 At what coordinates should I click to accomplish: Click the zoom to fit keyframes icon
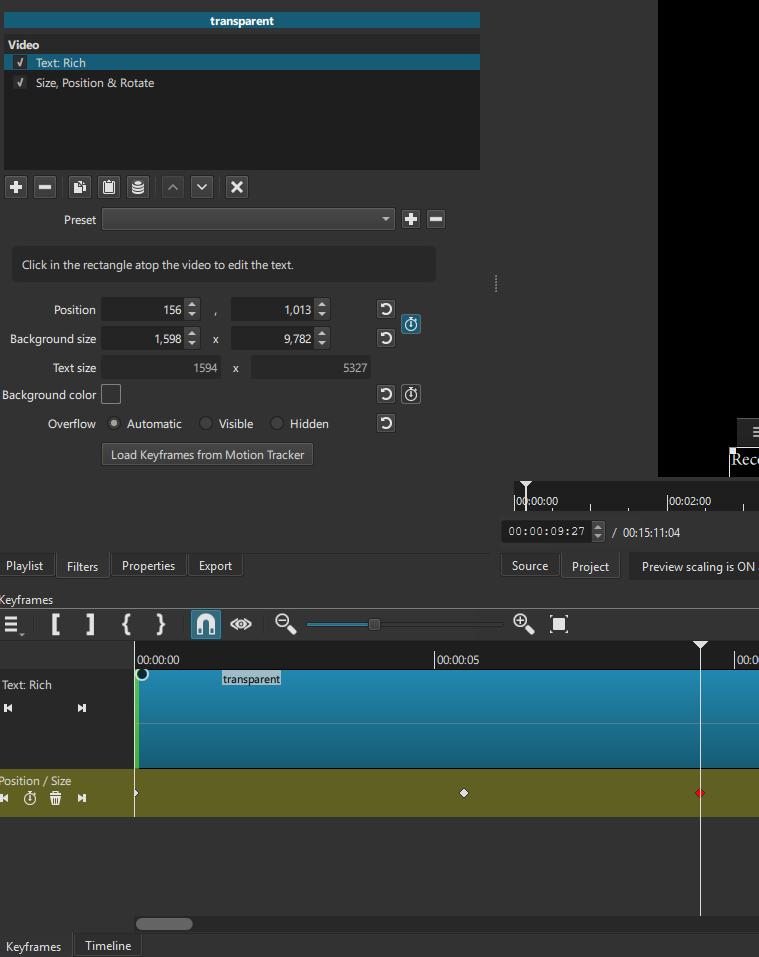559,624
